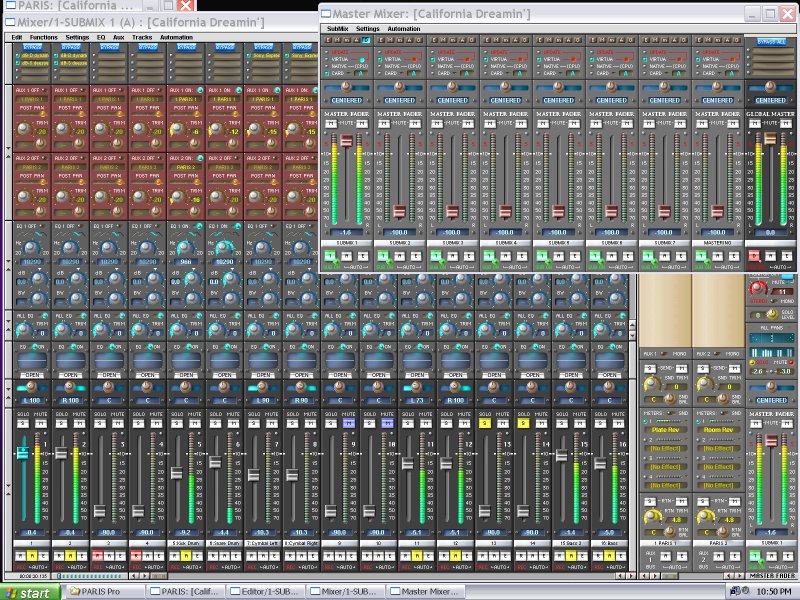Open the CARD A selector on SUBMIX 1

[361, 73]
